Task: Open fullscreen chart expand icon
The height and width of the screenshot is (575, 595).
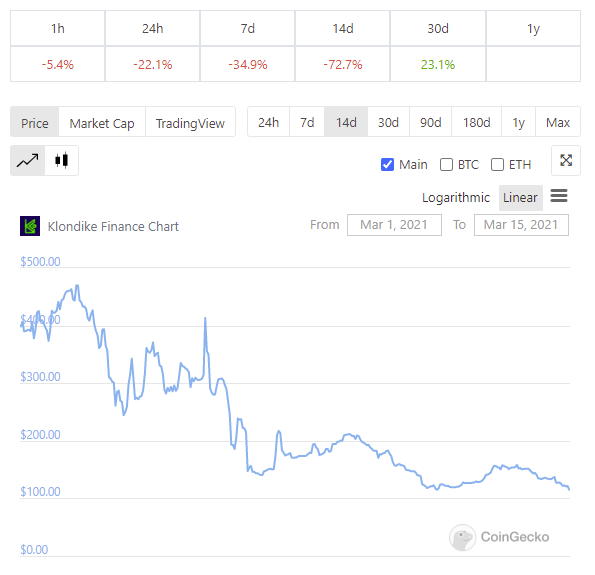Action: click(566, 161)
